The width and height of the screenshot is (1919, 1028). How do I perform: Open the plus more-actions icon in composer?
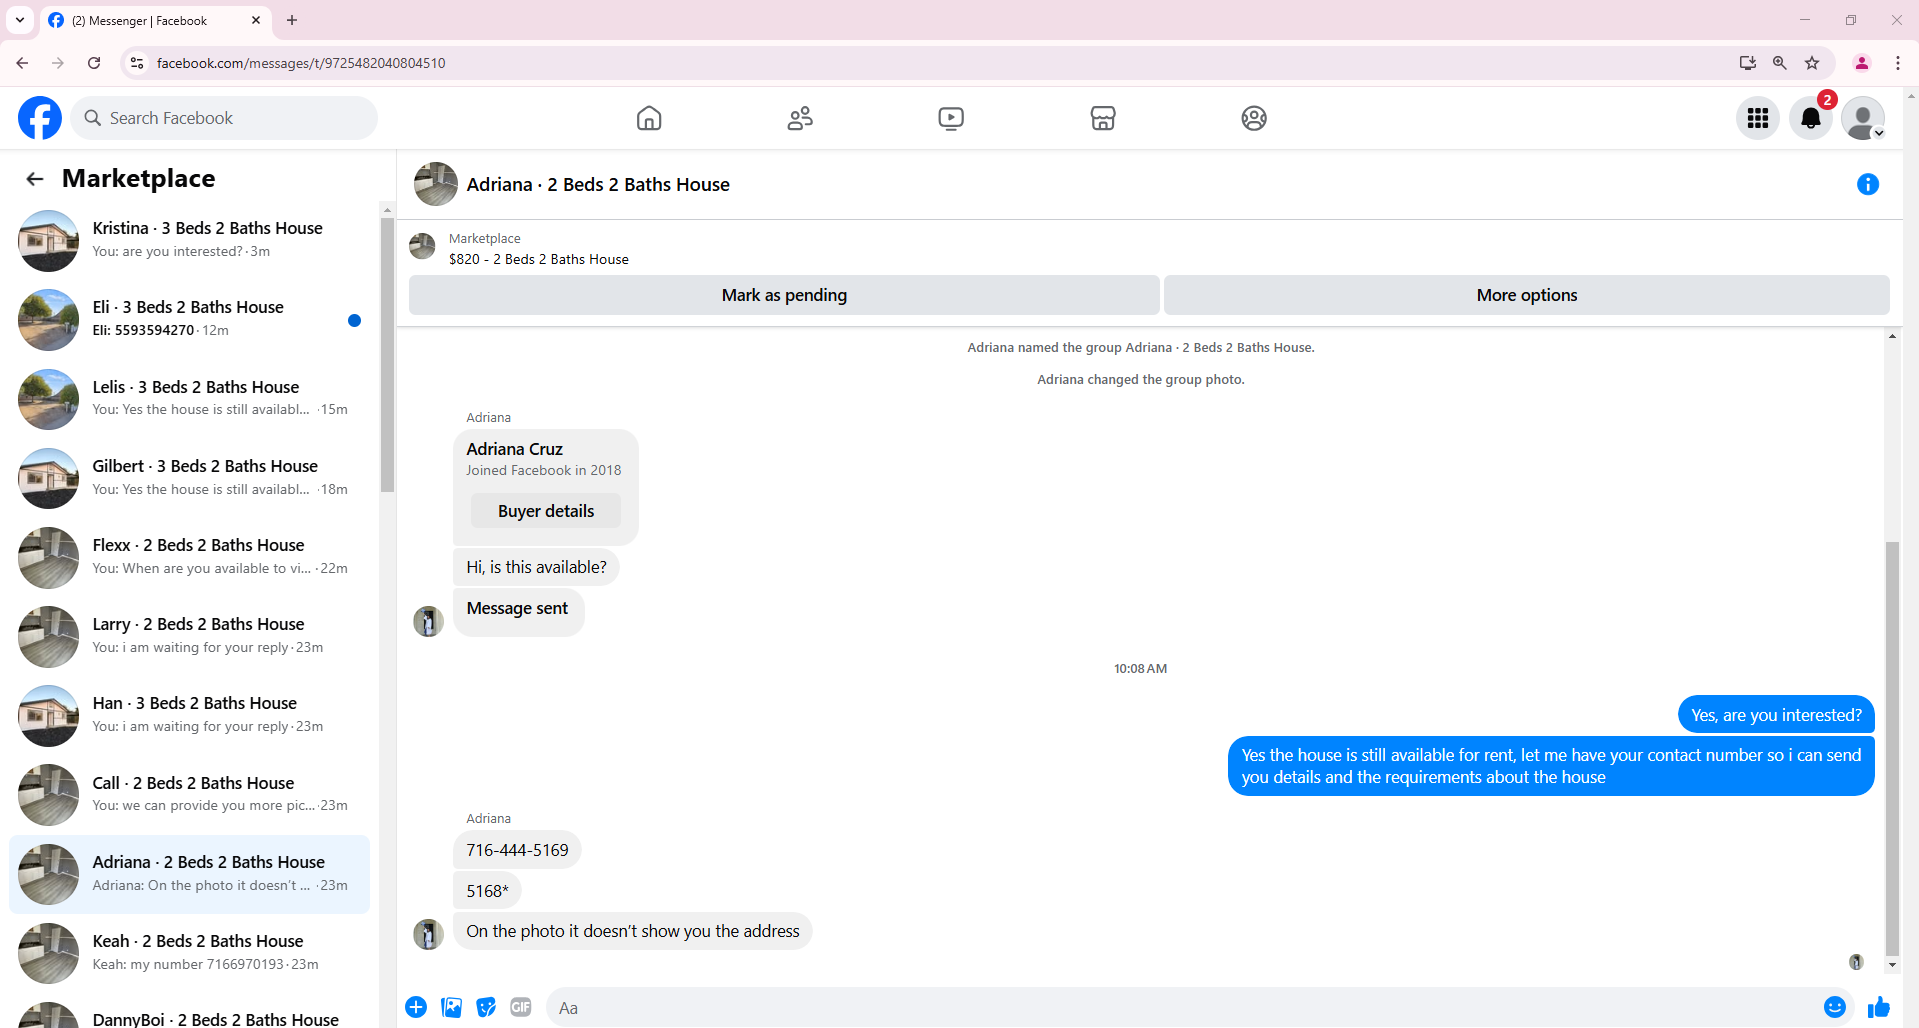pos(416,1007)
